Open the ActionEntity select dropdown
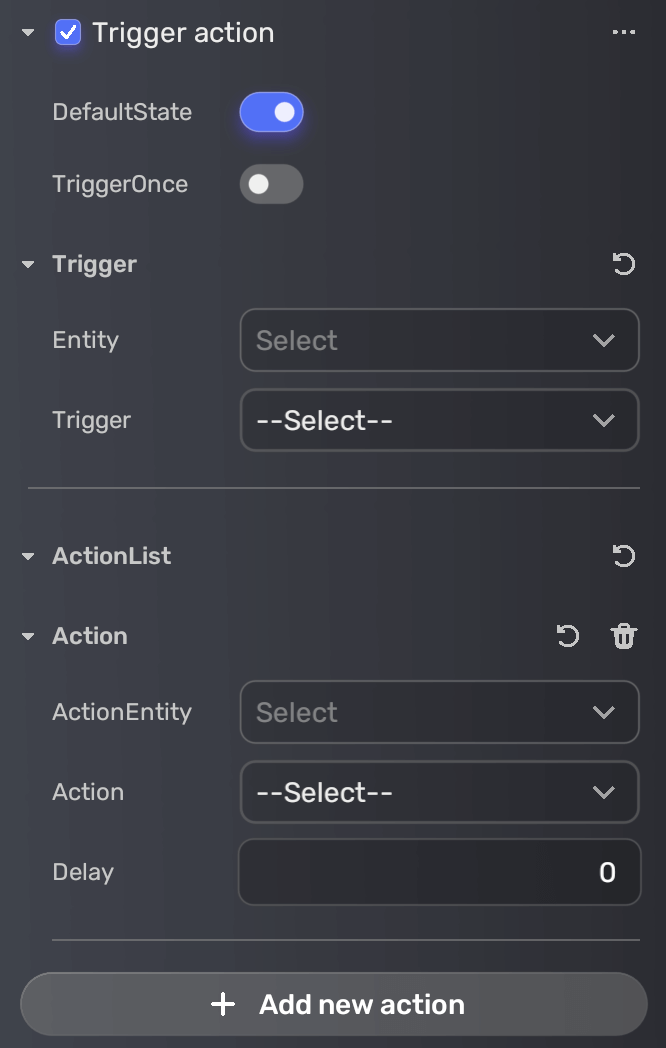Screen dimensions: 666x1048 pyautogui.click(x=439, y=712)
